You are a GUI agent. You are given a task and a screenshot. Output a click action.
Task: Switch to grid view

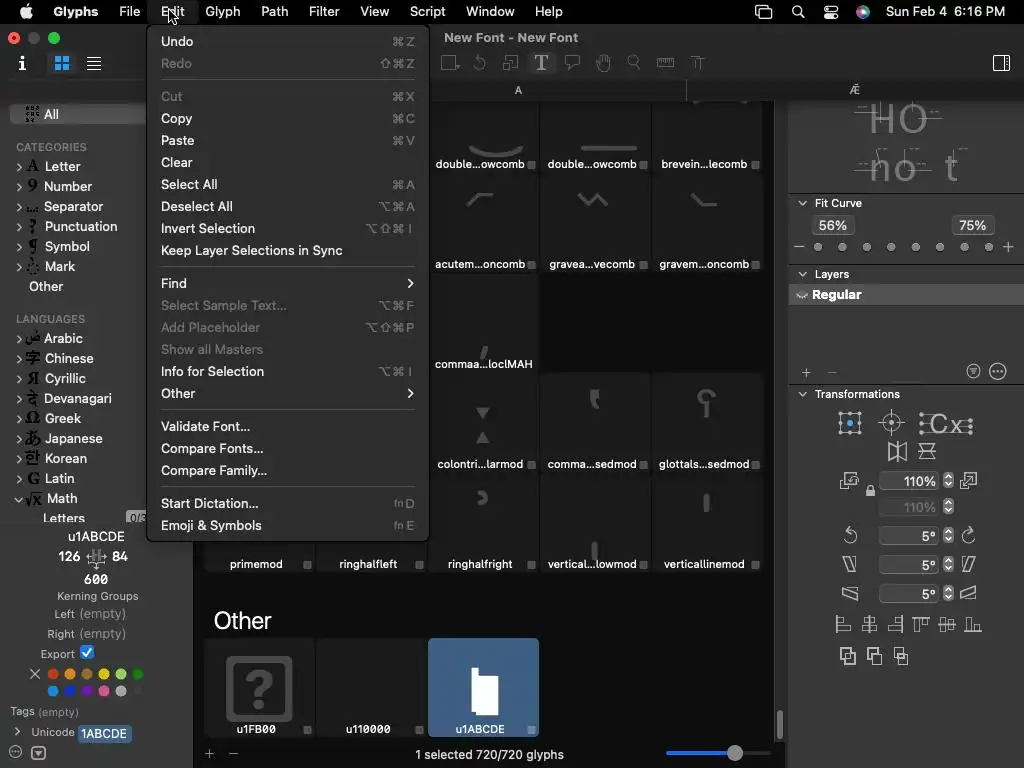pos(62,63)
